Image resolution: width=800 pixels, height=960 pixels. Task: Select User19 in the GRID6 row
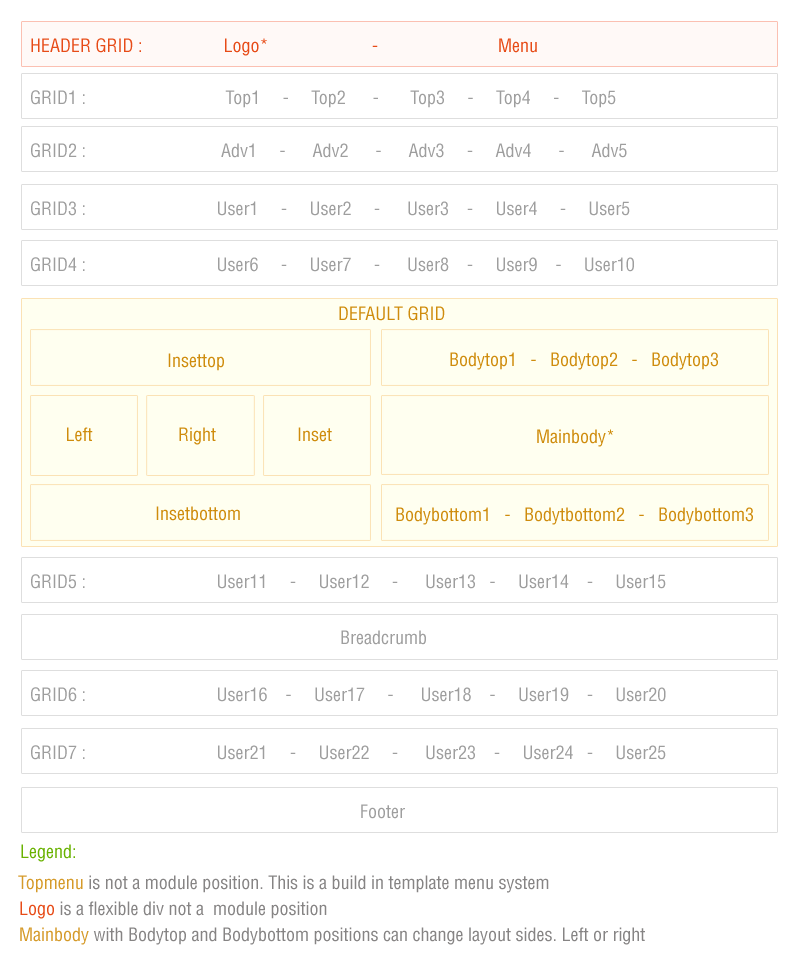coord(543,695)
